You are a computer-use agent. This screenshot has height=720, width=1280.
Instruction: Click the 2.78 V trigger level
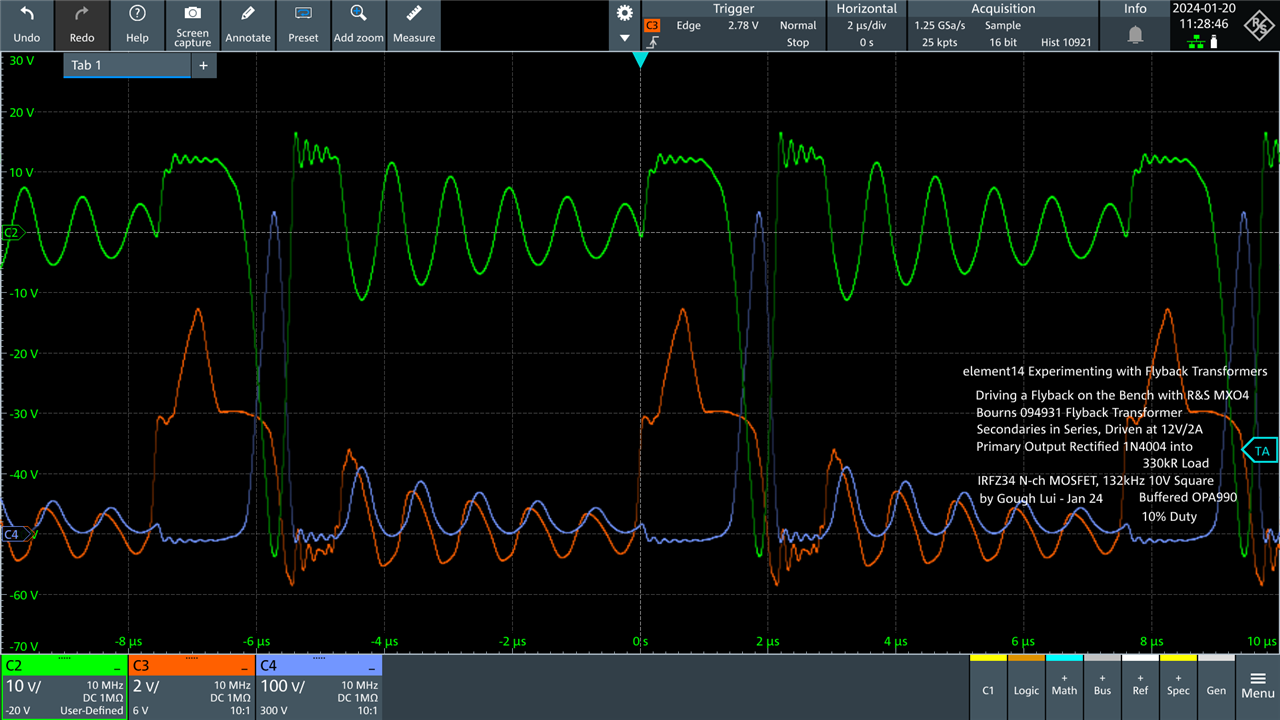(x=745, y=26)
